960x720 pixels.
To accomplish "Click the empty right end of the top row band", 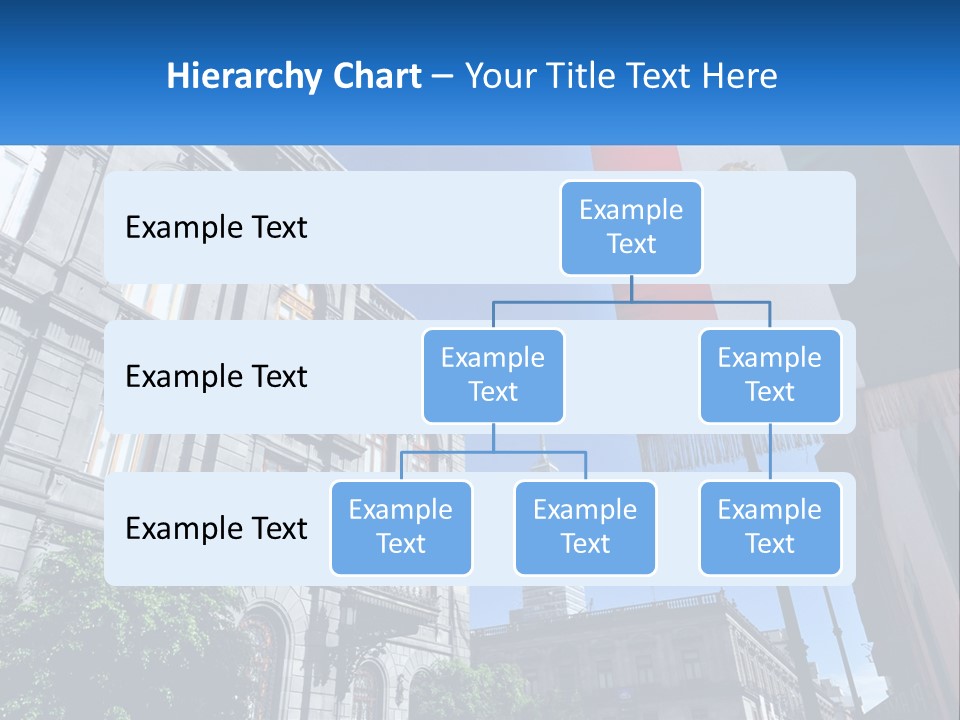I will coord(790,227).
